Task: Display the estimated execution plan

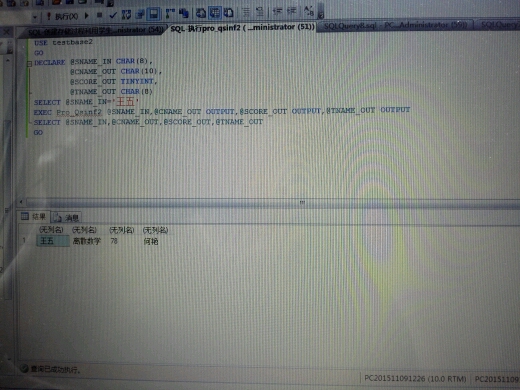Action: [126, 14]
